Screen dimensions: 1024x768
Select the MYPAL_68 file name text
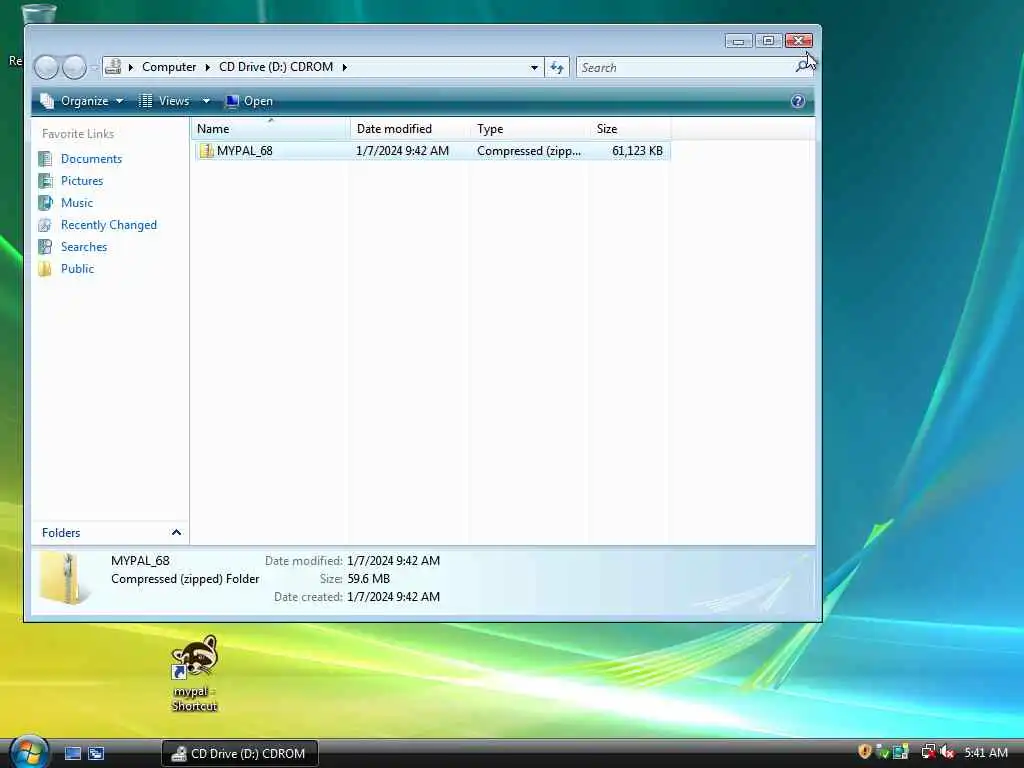pyautogui.click(x=245, y=151)
